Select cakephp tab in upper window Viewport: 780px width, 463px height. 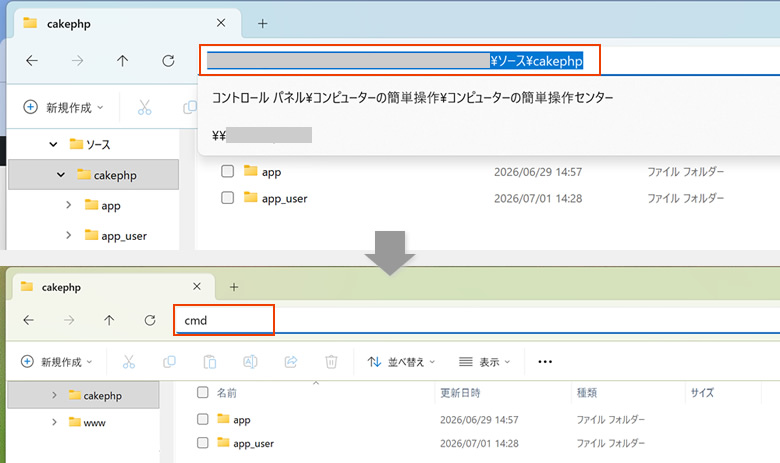(x=127, y=23)
